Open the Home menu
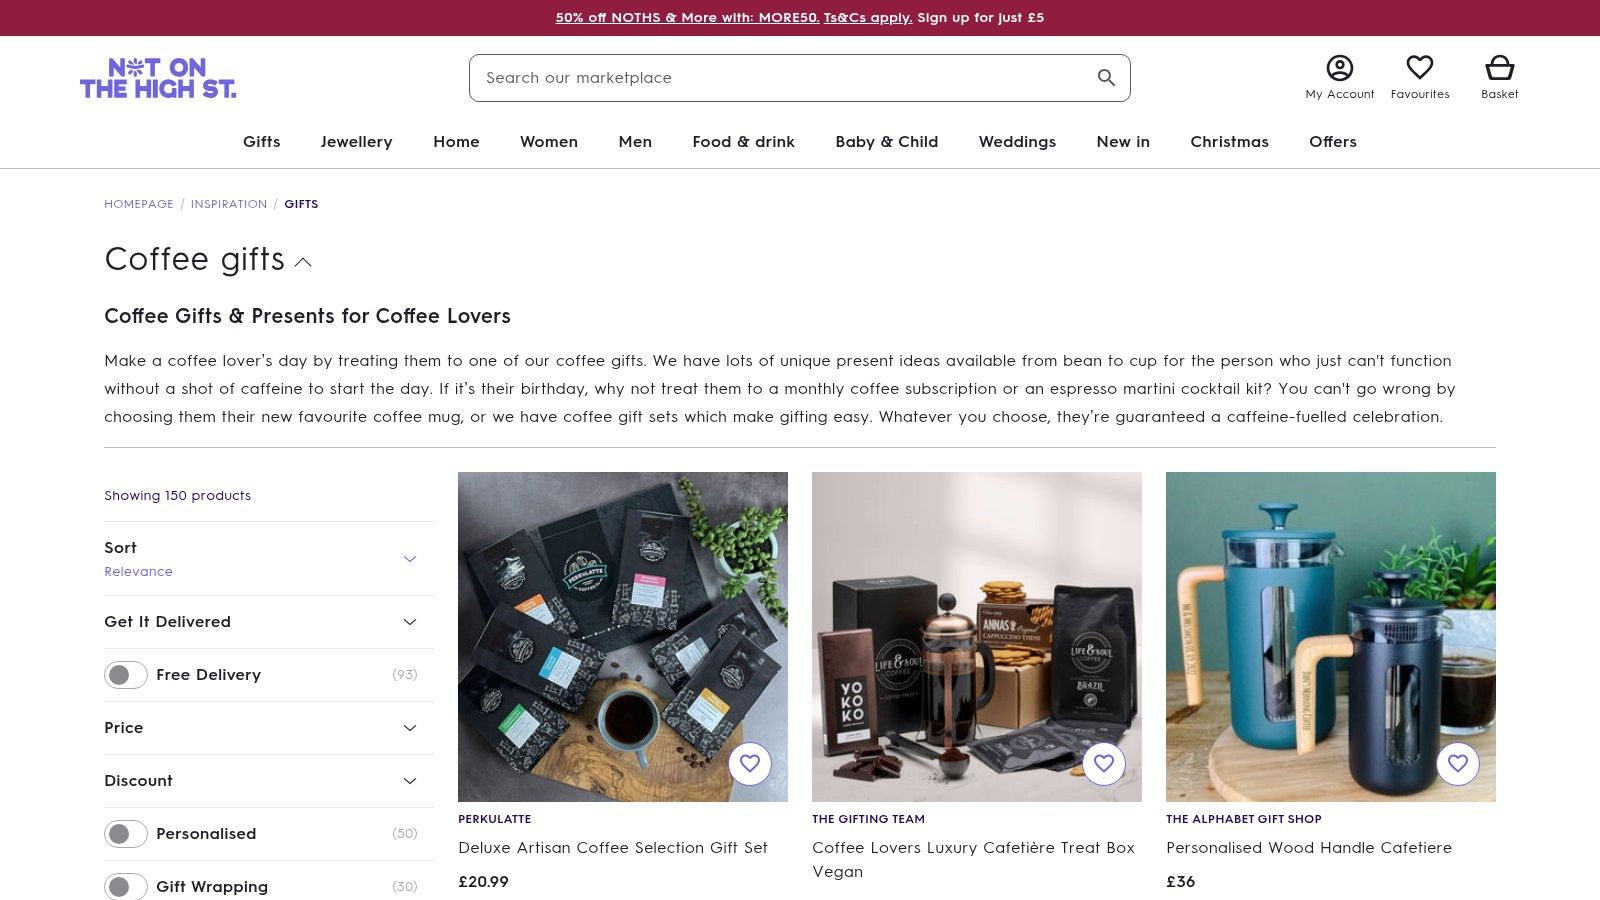Viewport: 1600px width, 900px height. tap(456, 142)
